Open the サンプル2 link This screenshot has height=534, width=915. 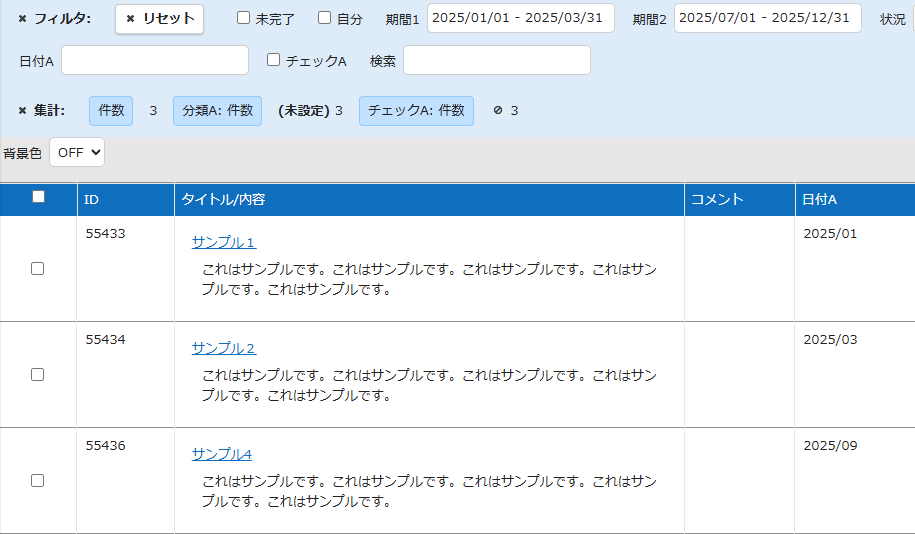coord(223,348)
